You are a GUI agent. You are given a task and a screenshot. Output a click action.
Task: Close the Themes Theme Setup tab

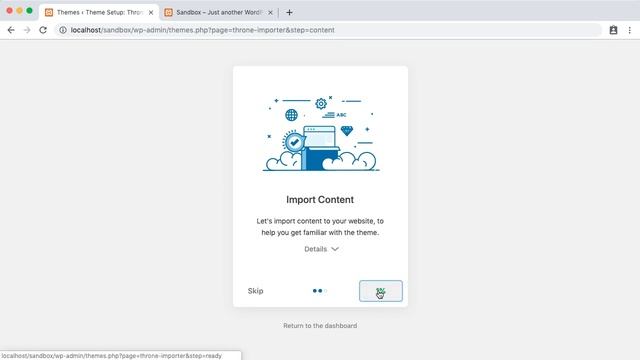(x=151, y=13)
